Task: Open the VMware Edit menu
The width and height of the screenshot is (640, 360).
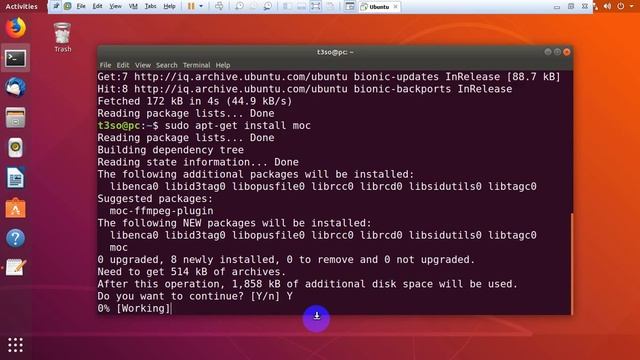Action: point(97,6)
